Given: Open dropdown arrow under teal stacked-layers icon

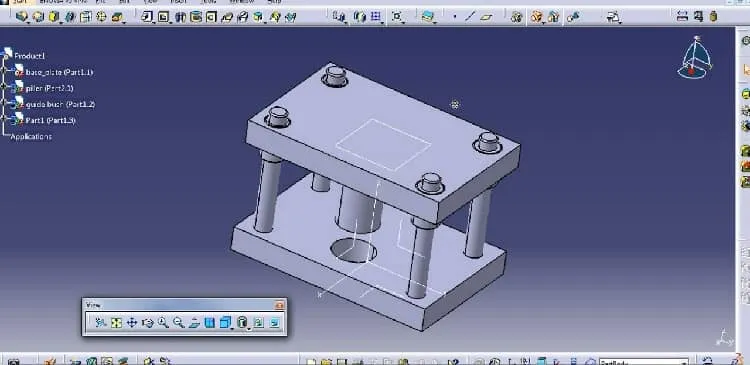Looking at the screenshot, I should click(x=435, y=22).
